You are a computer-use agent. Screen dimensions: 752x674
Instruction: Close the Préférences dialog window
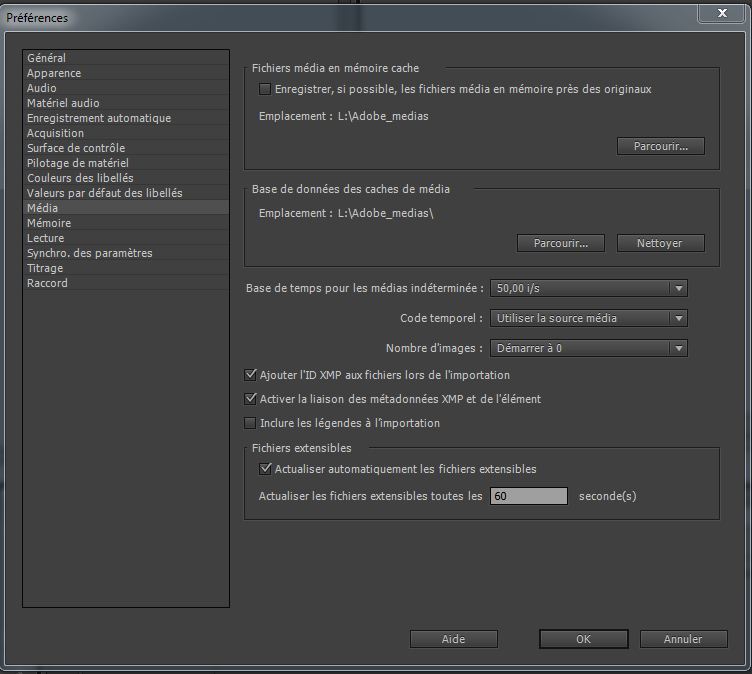pyautogui.click(x=722, y=13)
